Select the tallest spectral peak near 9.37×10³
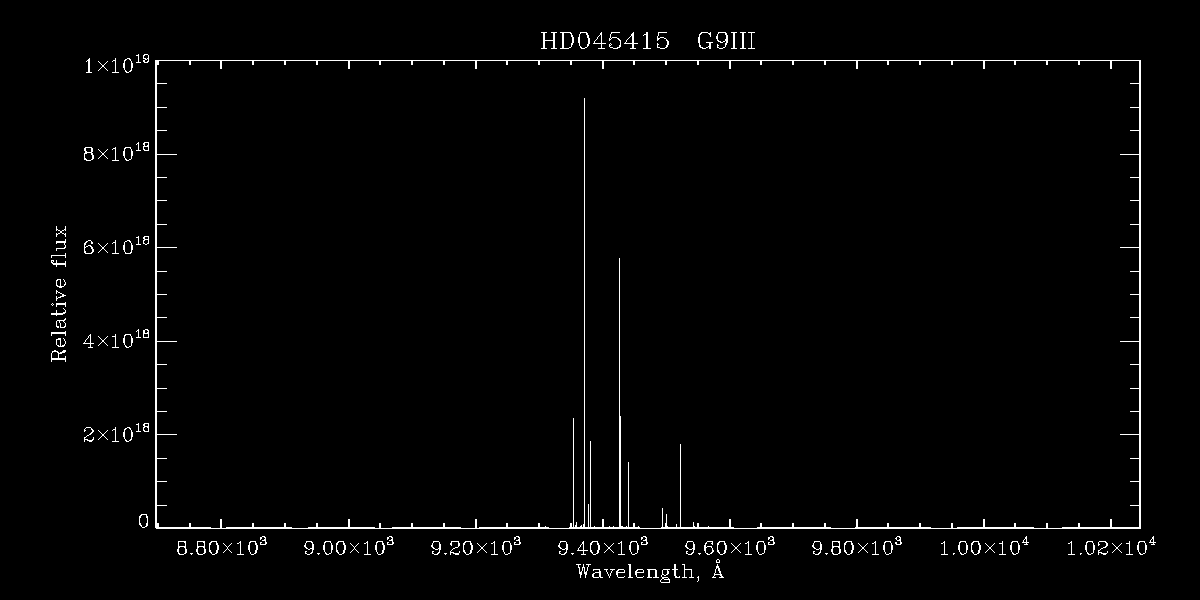The image size is (1200, 600). click(x=584, y=312)
